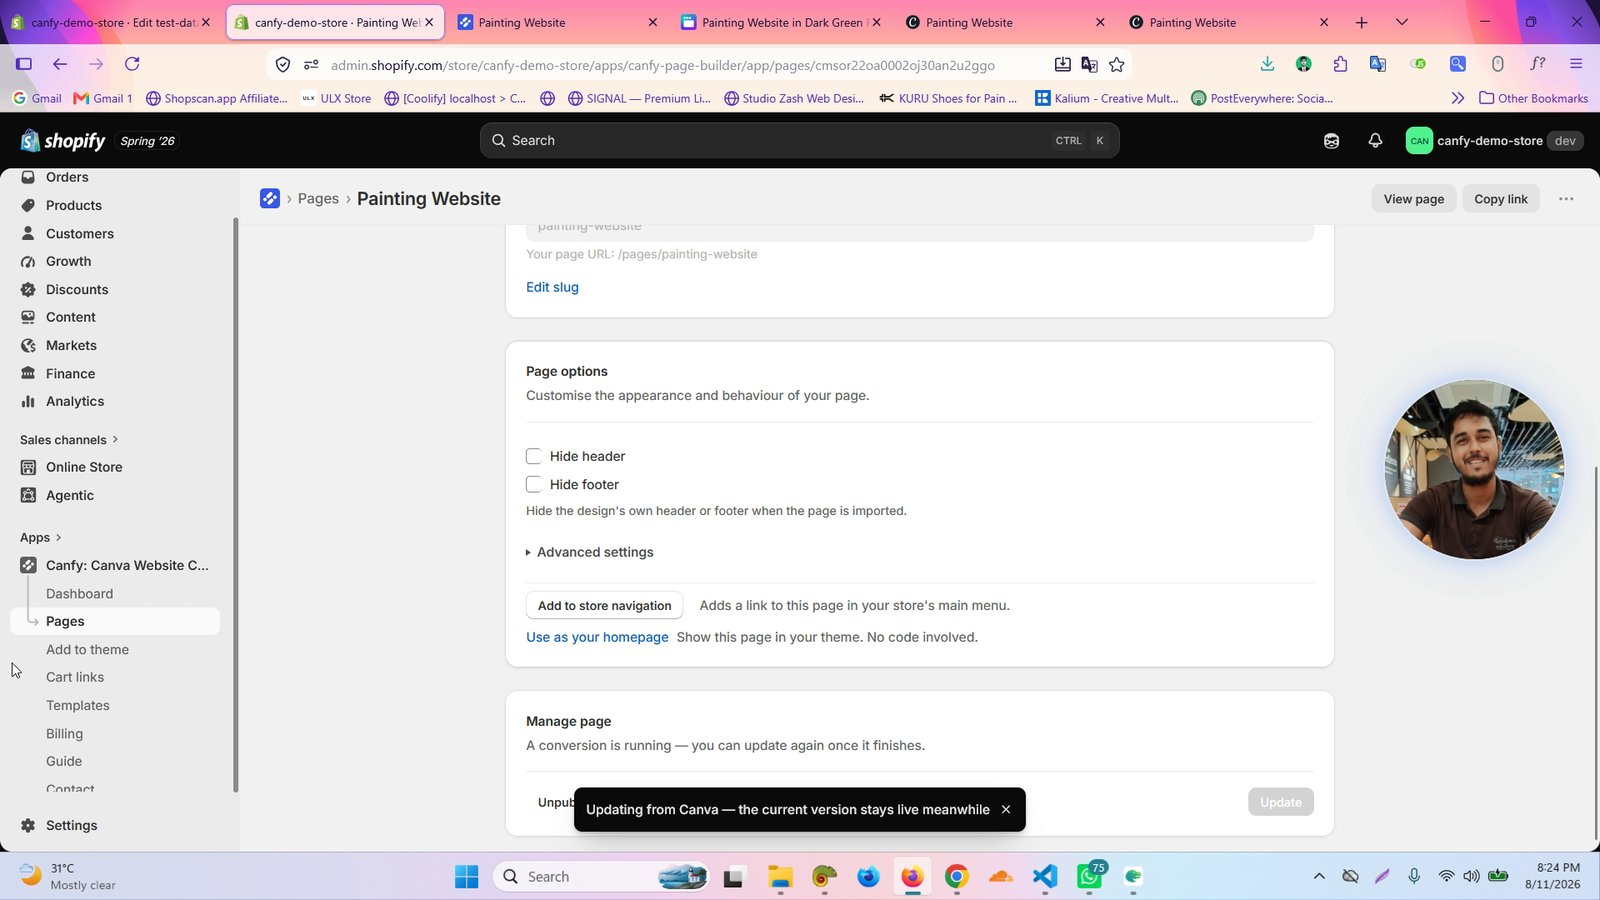Go back to the previous browser page
The image size is (1600, 900).
click(x=60, y=64)
